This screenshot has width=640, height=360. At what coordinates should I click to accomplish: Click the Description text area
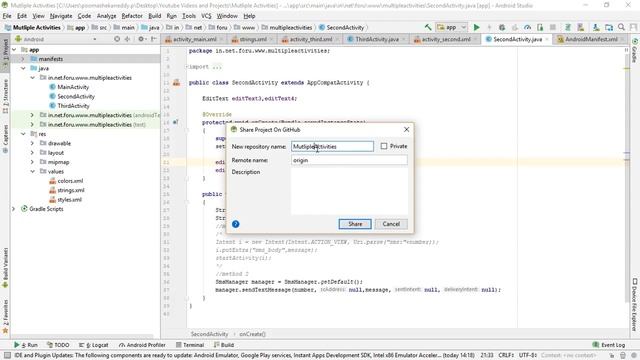point(349,191)
